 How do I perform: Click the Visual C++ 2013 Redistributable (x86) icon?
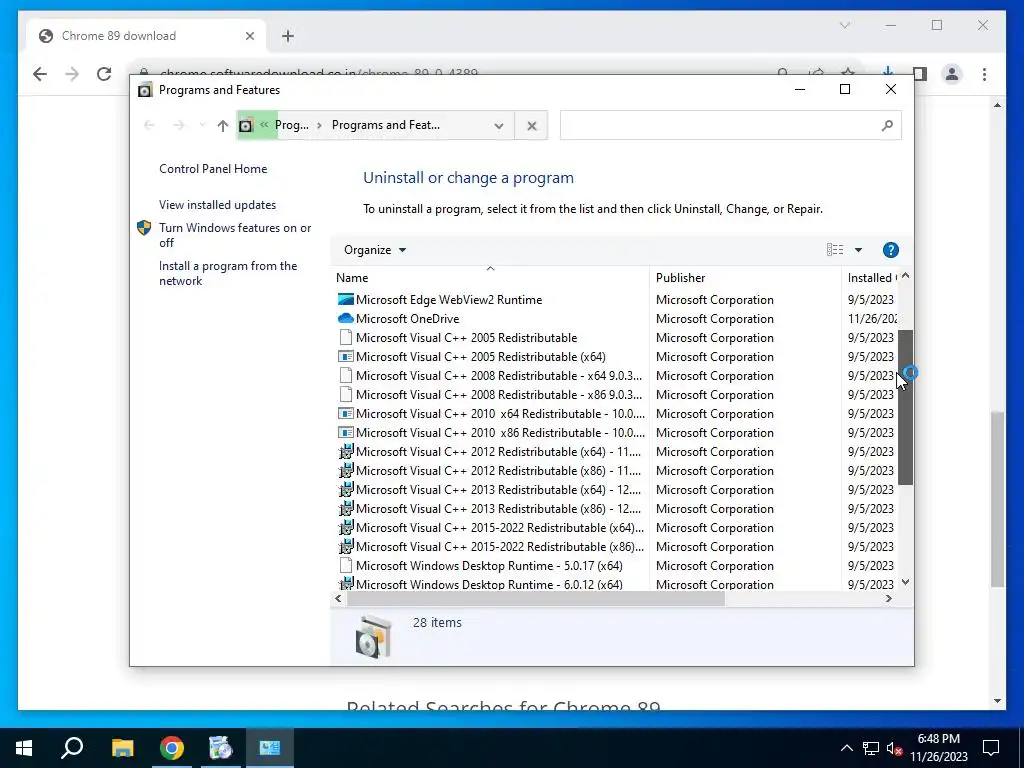[345, 508]
